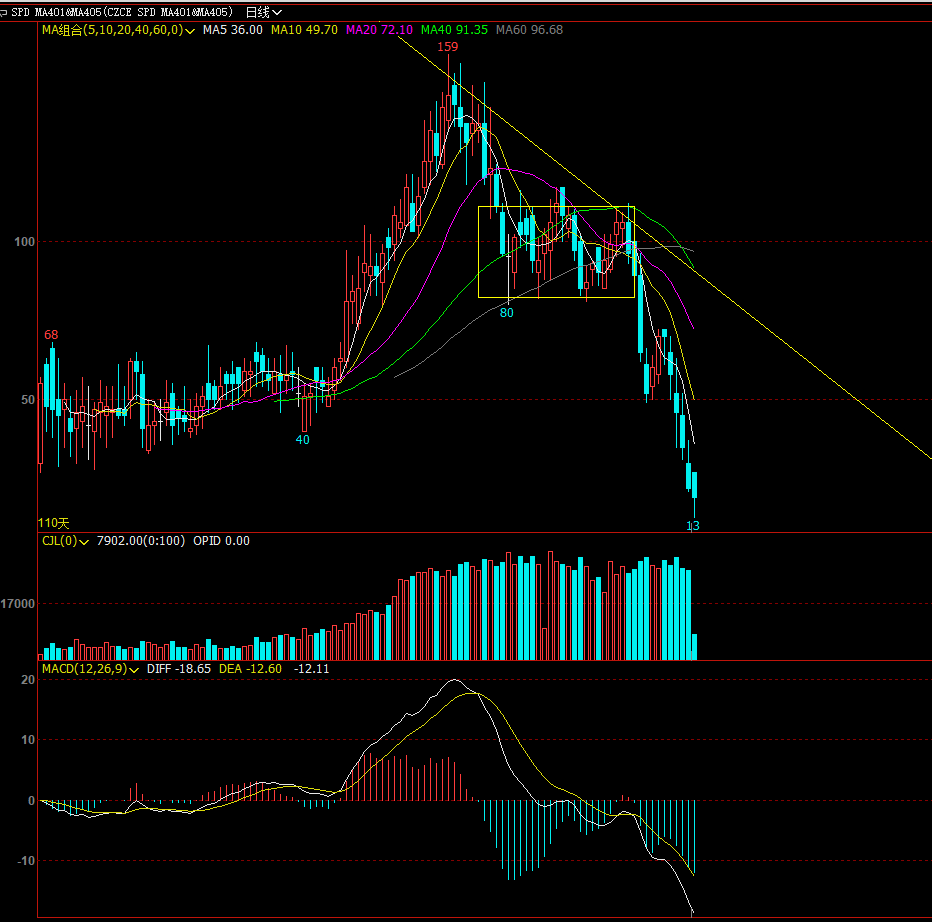Viewport: 932px width, 922px height.
Task: Select the 159 high price marker
Action: [447, 47]
